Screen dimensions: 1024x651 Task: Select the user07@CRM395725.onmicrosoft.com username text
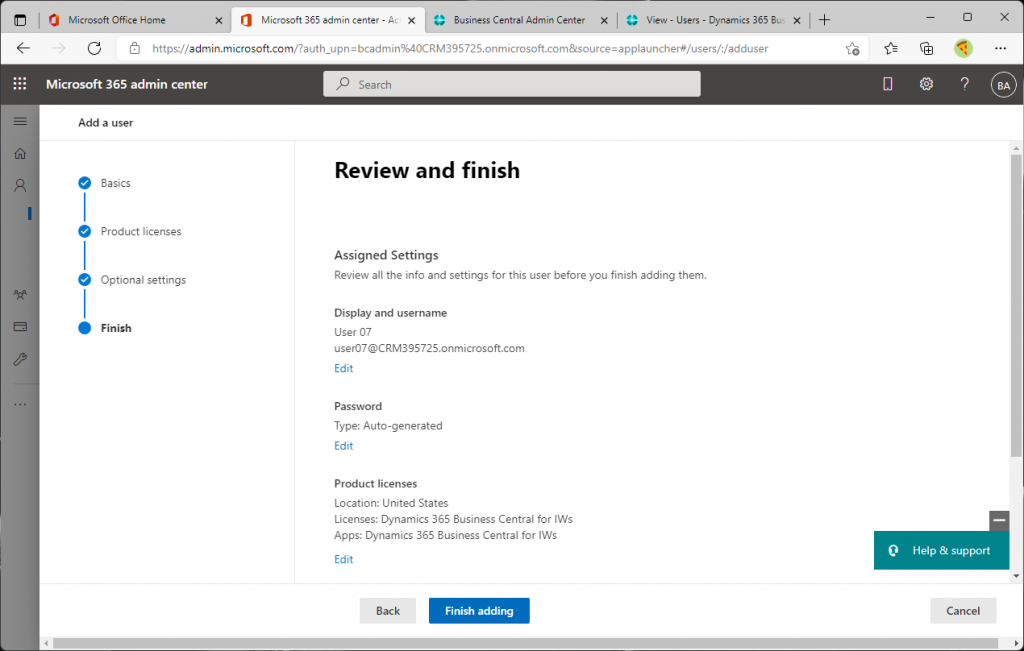(429, 348)
